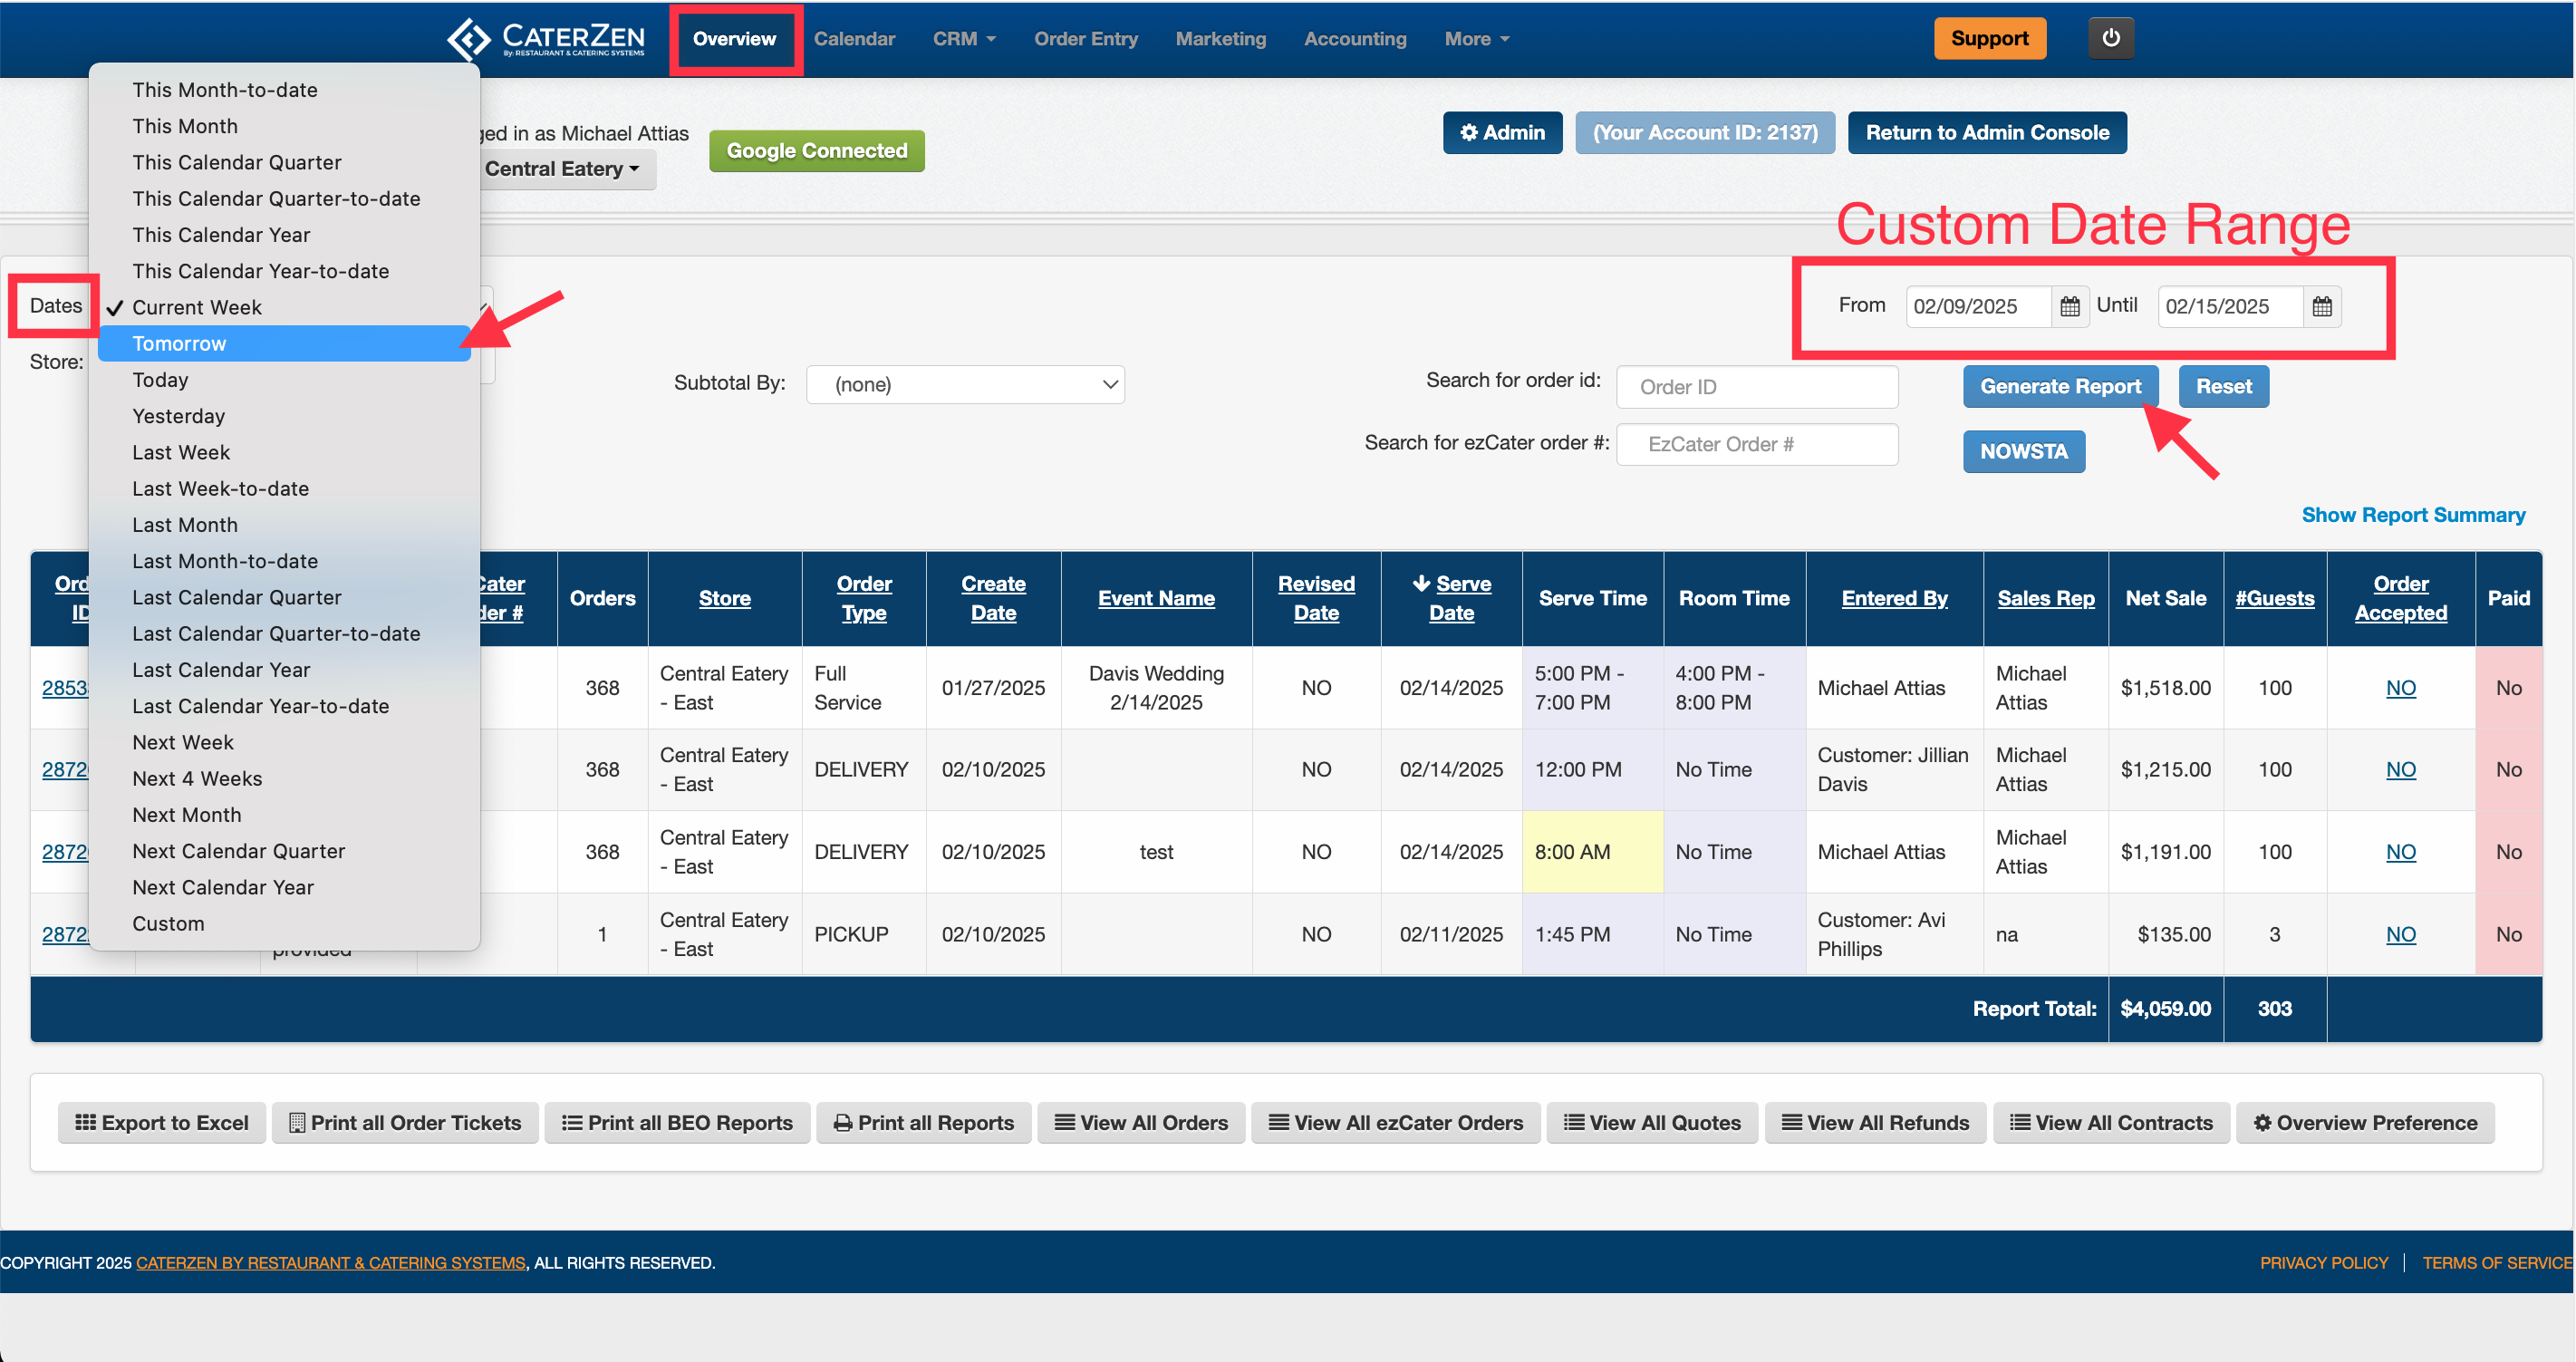Click the Admin gear button
The height and width of the screenshot is (1362, 2576).
[1502, 133]
